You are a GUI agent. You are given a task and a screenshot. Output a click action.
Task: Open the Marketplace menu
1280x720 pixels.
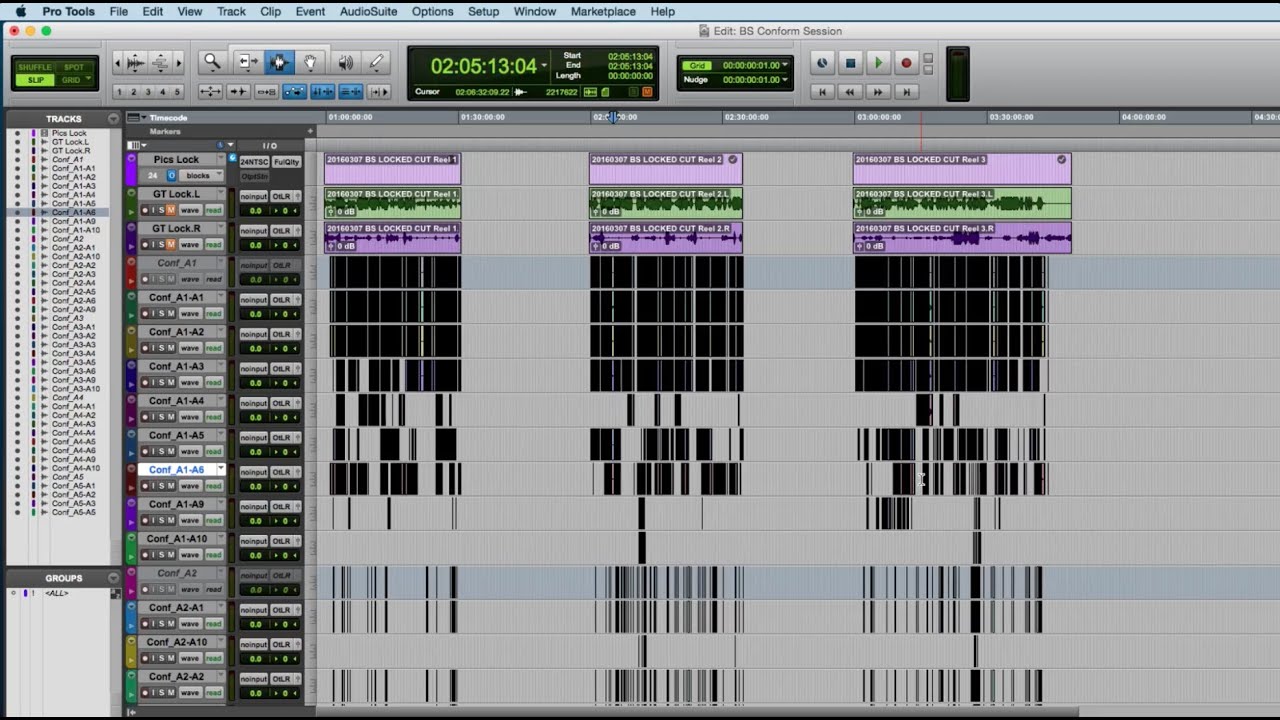pyautogui.click(x=603, y=11)
